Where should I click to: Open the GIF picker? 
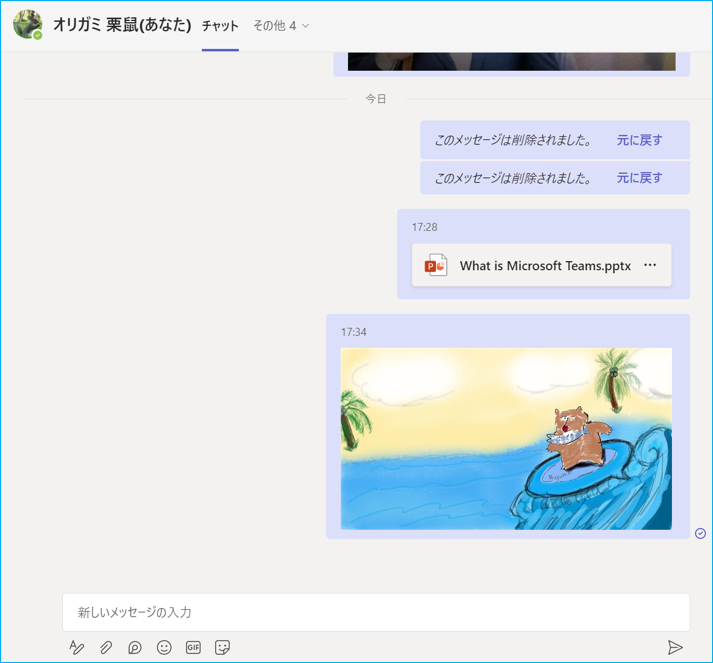coord(193,648)
